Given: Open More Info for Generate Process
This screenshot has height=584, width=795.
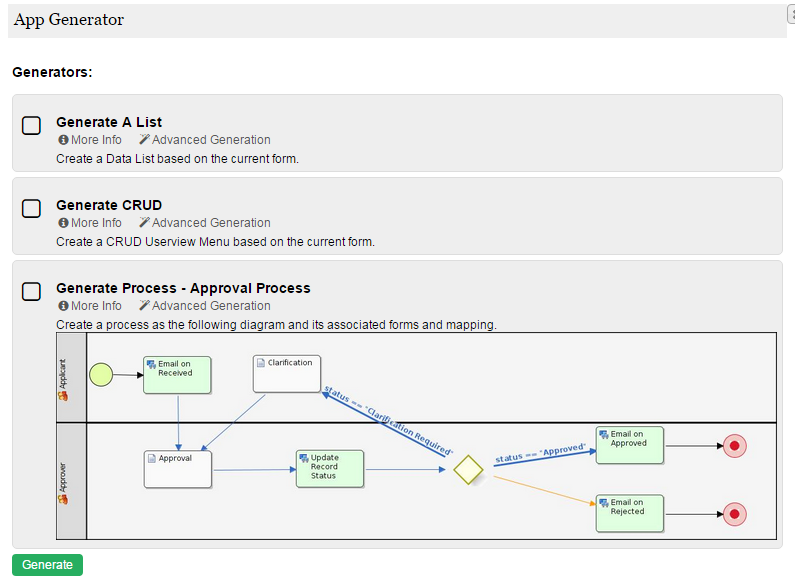Looking at the screenshot, I should tap(90, 306).
